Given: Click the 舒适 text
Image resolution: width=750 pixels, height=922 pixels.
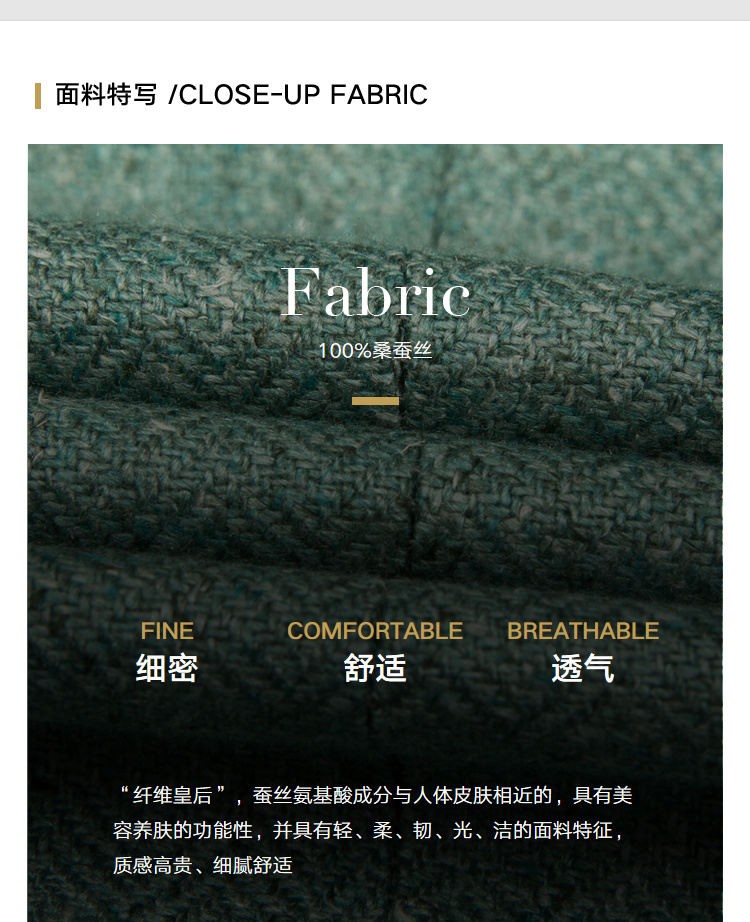Looking at the screenshot, I should (x=375, y=668).
